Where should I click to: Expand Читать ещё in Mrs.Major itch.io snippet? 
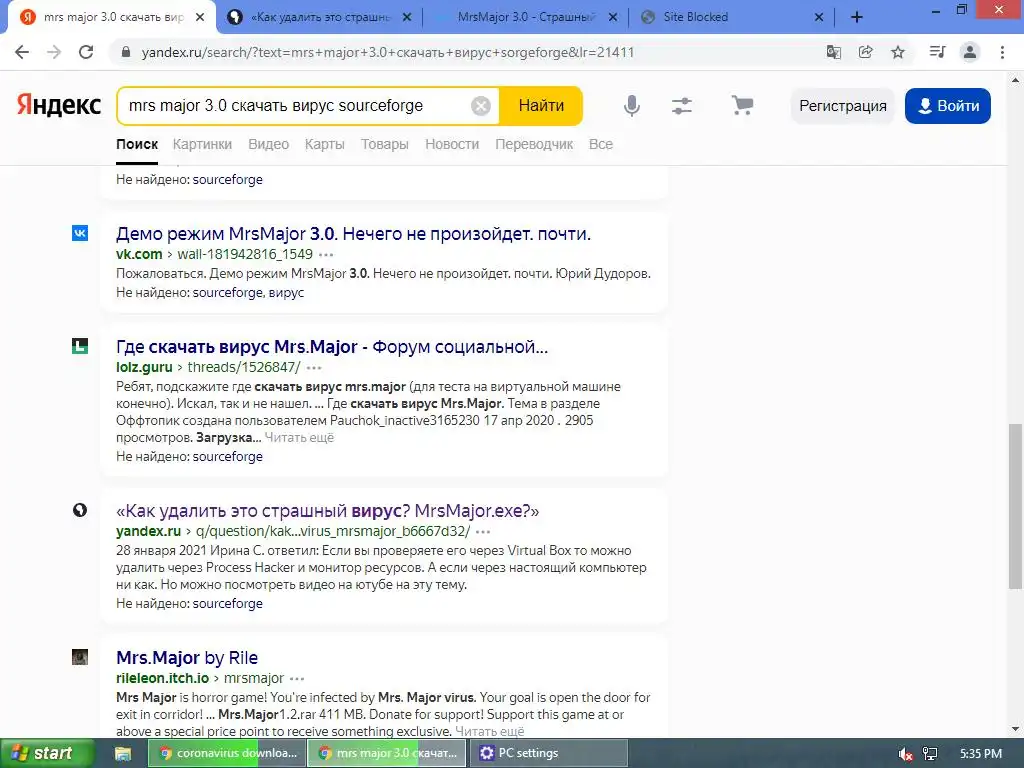tap(490, 731)
